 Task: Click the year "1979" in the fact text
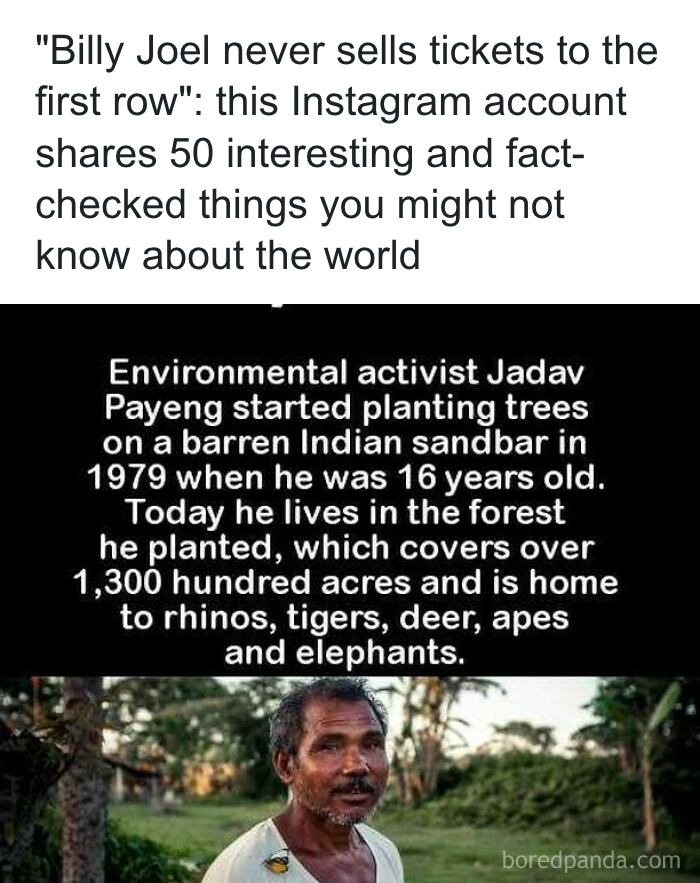[x=127, y=478]
